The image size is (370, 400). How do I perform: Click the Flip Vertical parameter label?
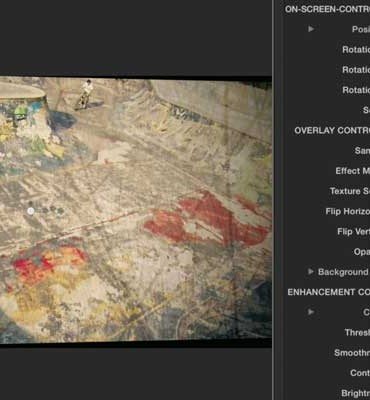coord(353,231)
